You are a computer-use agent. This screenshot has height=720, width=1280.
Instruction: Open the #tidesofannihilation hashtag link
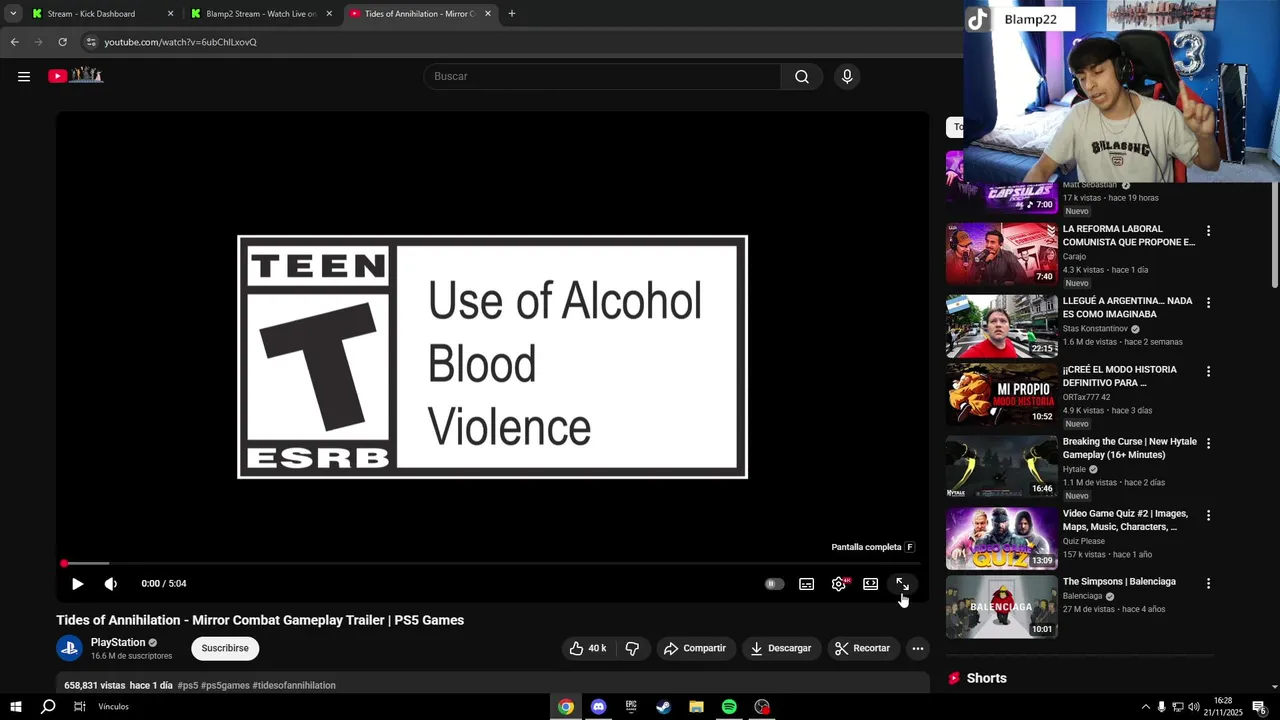point(294,686)
